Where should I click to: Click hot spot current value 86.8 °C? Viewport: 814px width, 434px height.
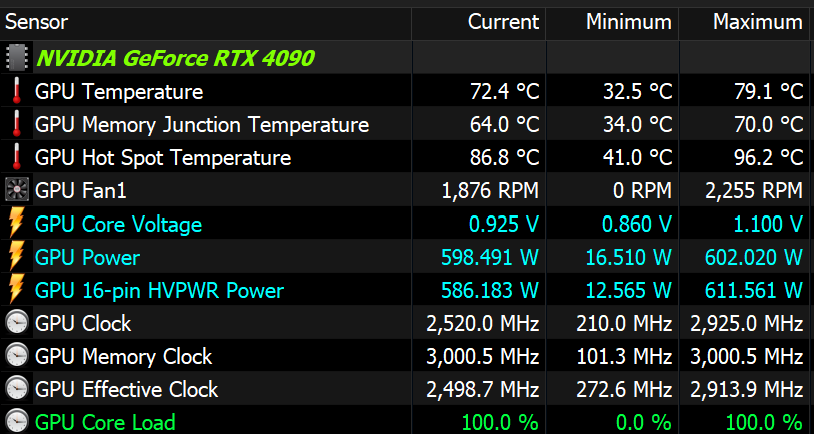click(x=505, y=158)
